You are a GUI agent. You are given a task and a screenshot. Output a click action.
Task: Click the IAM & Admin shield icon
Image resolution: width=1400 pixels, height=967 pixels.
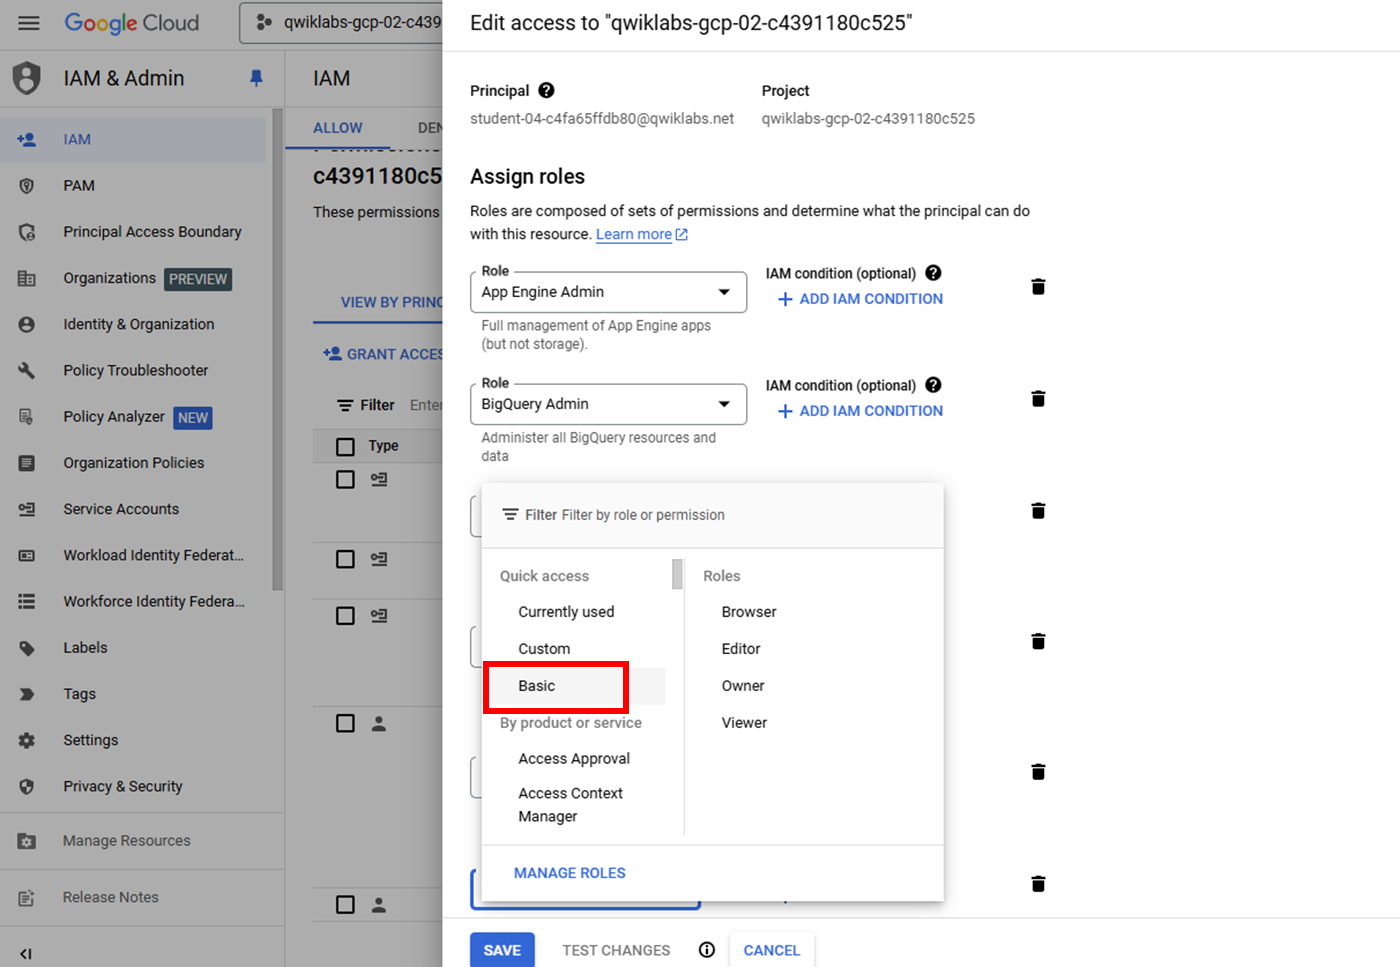tap(27, 78)
